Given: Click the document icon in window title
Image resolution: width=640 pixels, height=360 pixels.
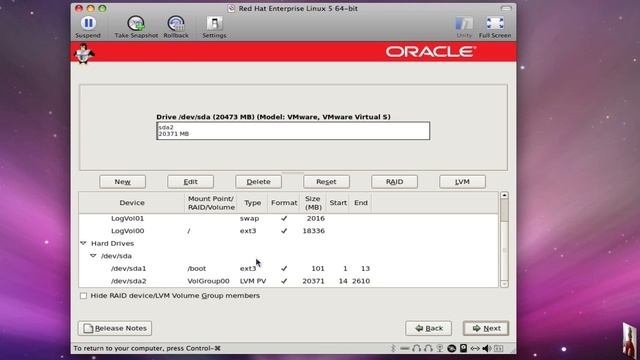Looking at the screenshot, I should coord(231,8).
